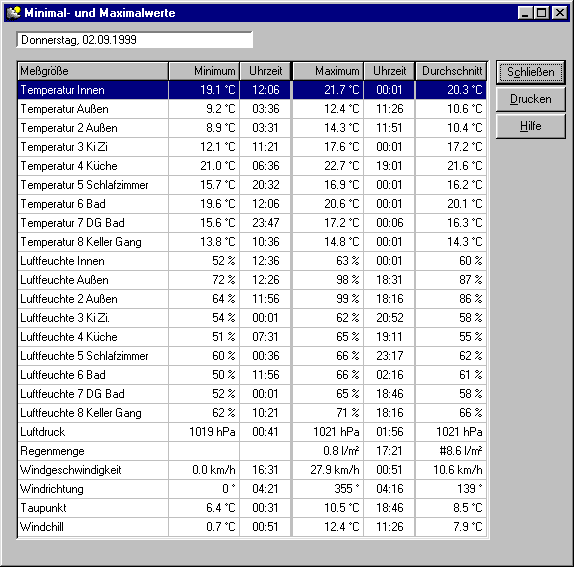Click the 1019 hPa minimum pressure cell

[x=204, y=433]
